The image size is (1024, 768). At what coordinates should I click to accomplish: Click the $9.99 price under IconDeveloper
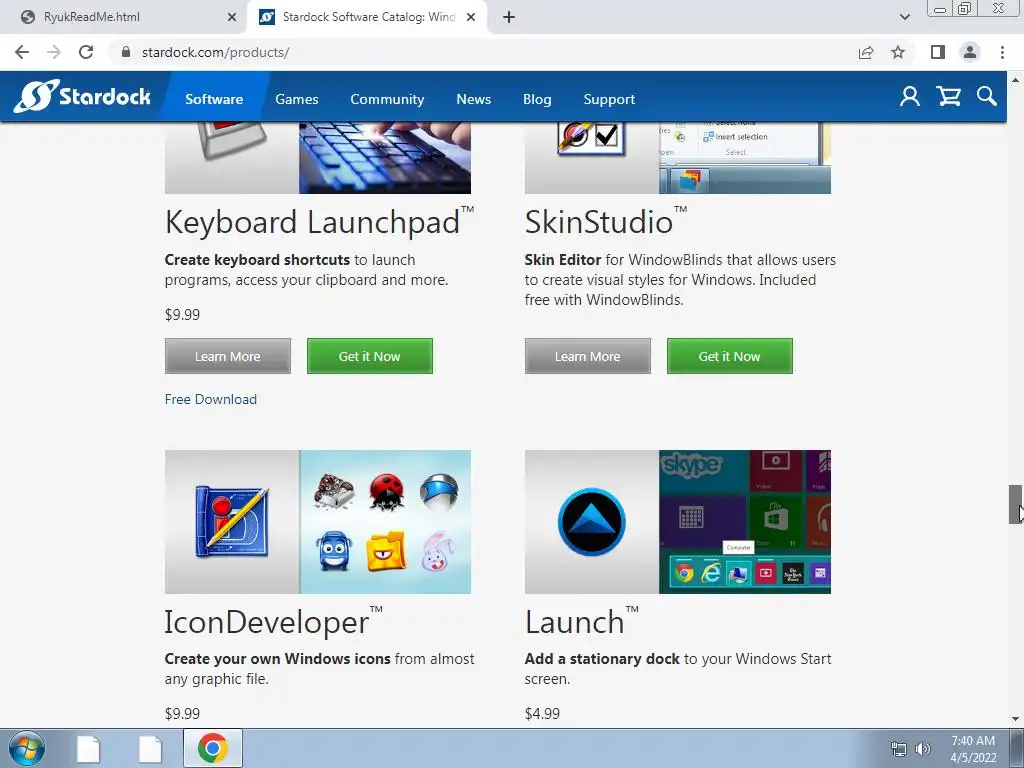click(x=182, y=714)
